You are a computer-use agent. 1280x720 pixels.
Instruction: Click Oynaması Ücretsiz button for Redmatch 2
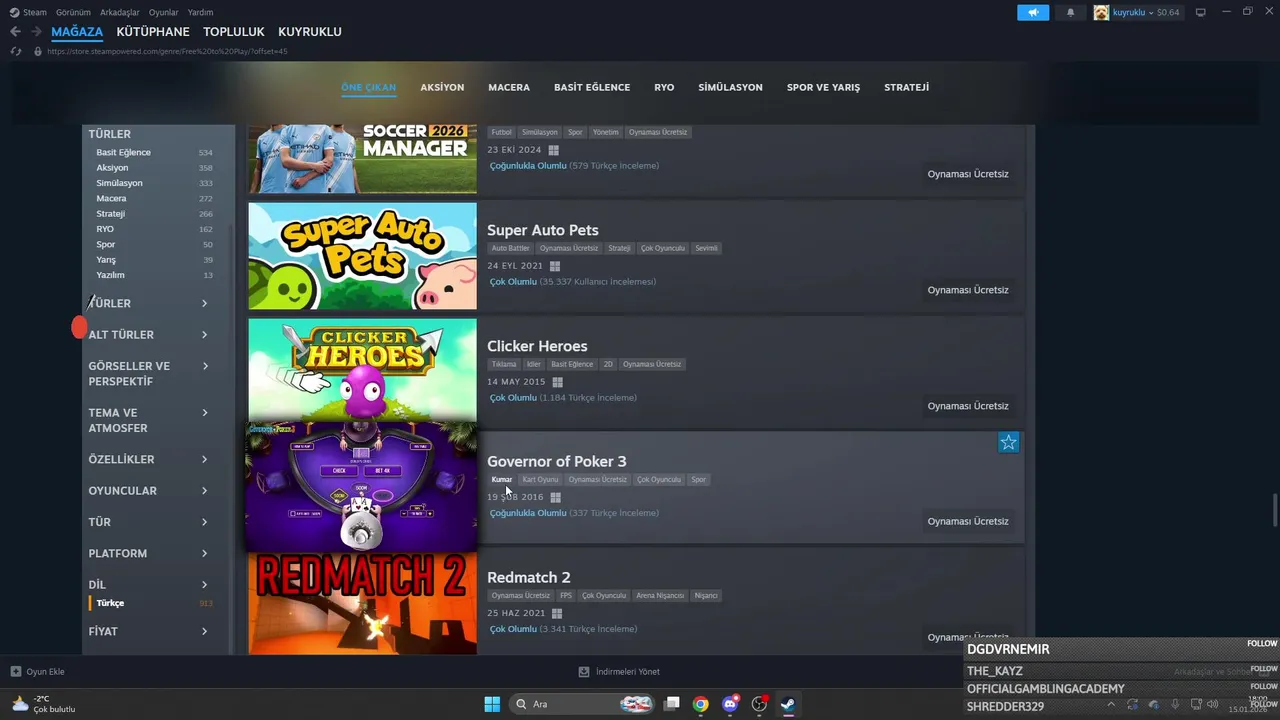pyautogui.click(x=967, y=637)
